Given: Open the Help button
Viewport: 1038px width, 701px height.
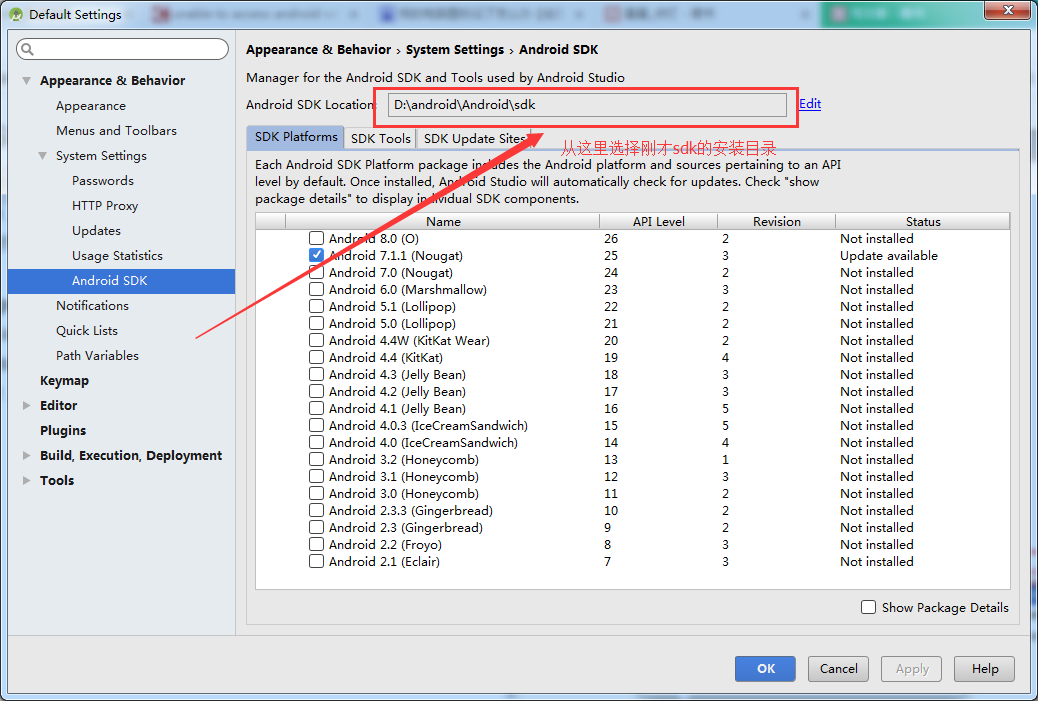Looking at the screenshot, I should (x=984, y=669).
